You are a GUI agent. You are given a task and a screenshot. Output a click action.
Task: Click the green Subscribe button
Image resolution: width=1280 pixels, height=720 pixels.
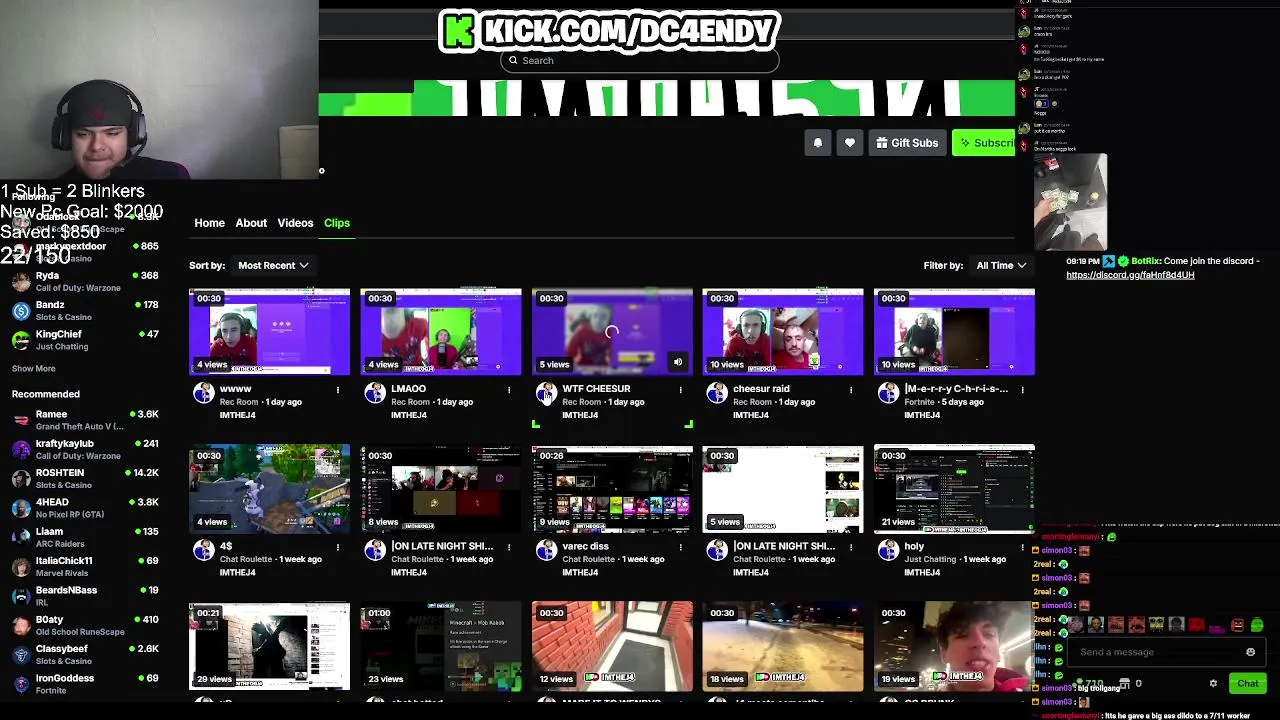(984, 143)
